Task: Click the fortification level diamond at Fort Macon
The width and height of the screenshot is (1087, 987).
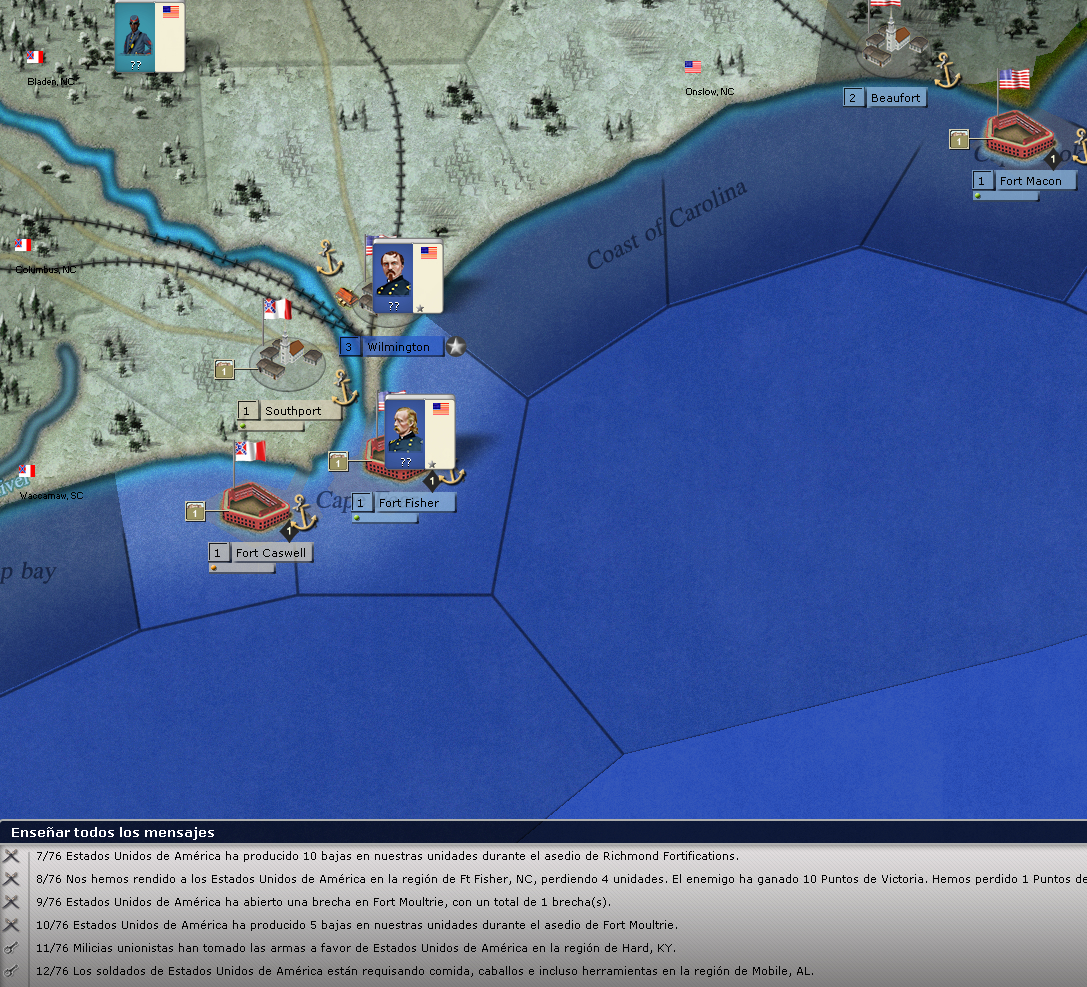Action: [x=1052, y=159]
